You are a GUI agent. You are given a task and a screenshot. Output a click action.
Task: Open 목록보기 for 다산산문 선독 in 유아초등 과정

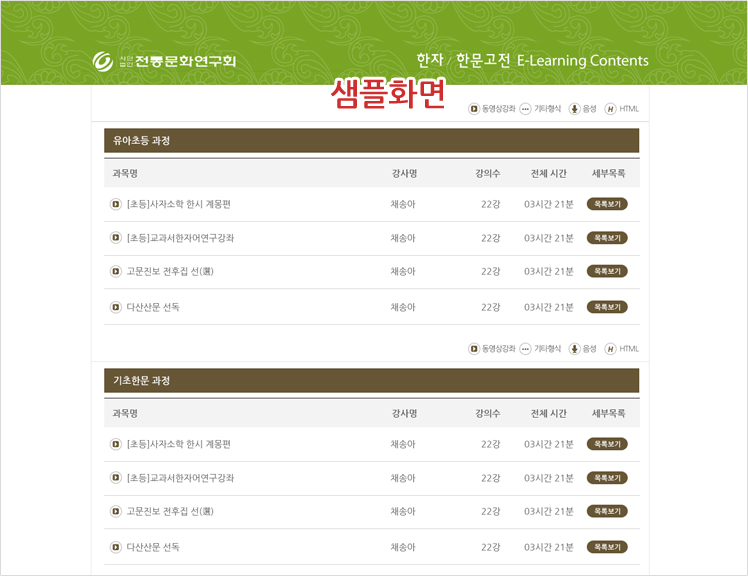607,307
